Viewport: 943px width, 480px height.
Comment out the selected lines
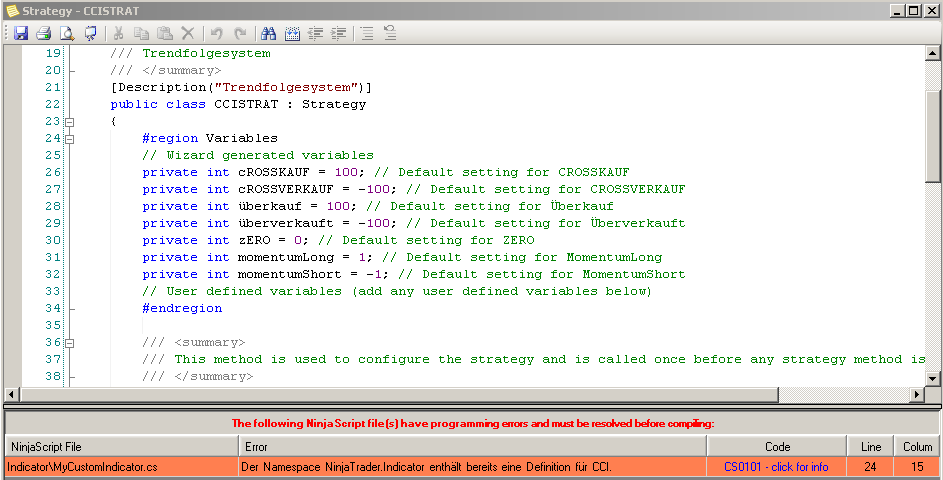tap(367, 33)
